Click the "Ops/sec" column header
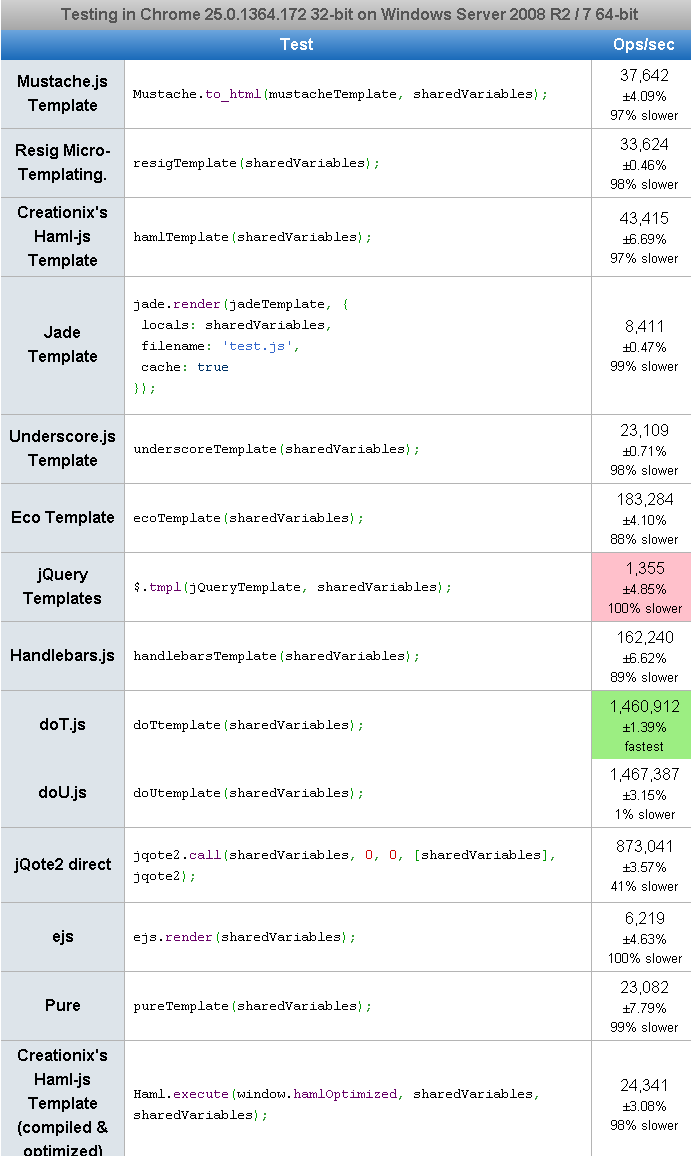Image resolution: width=691 pixels, height=1156 pixels. (x=643, y=45)
